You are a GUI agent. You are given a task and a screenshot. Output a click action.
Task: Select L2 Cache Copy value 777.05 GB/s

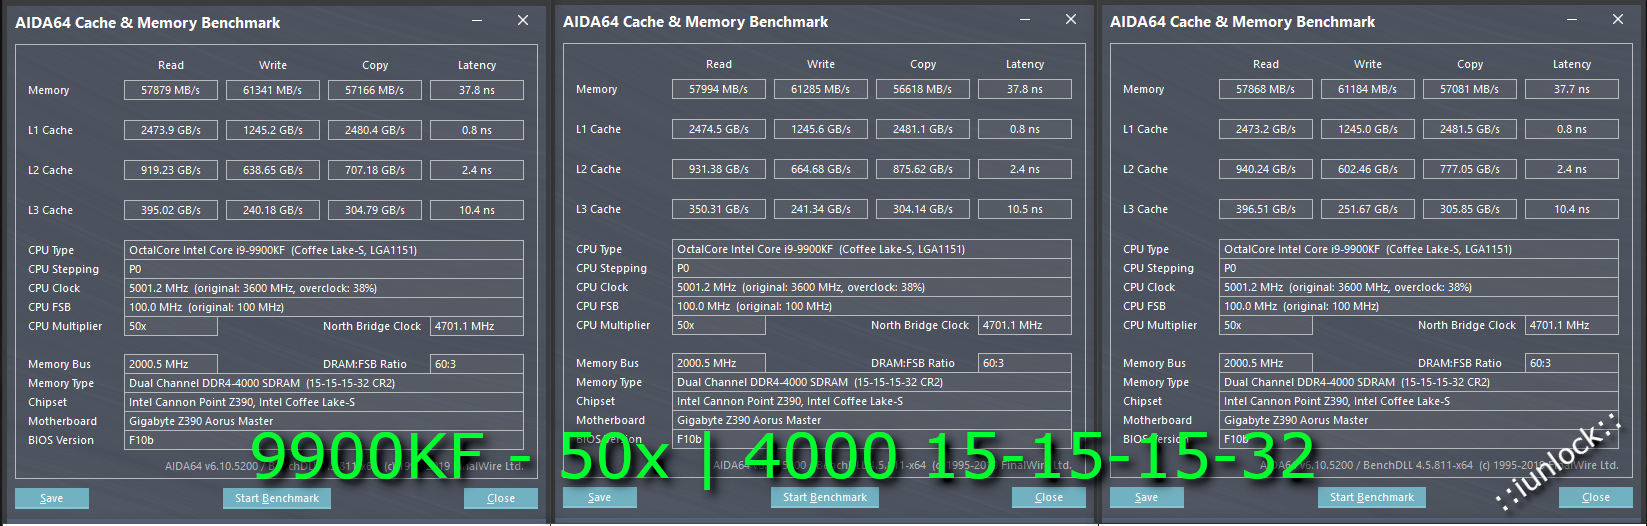(x=1470, y=169)
